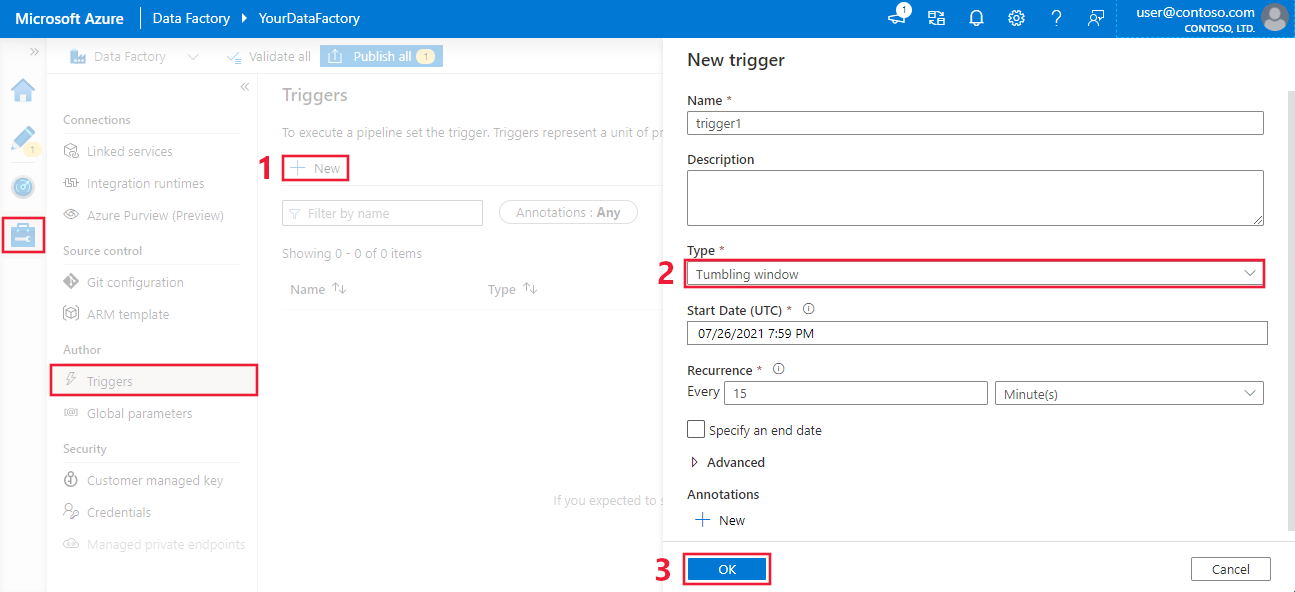Click inside the trigger Name field
Image resolution: width=1295 pixels, height=592 pixels.
[975, 123]
